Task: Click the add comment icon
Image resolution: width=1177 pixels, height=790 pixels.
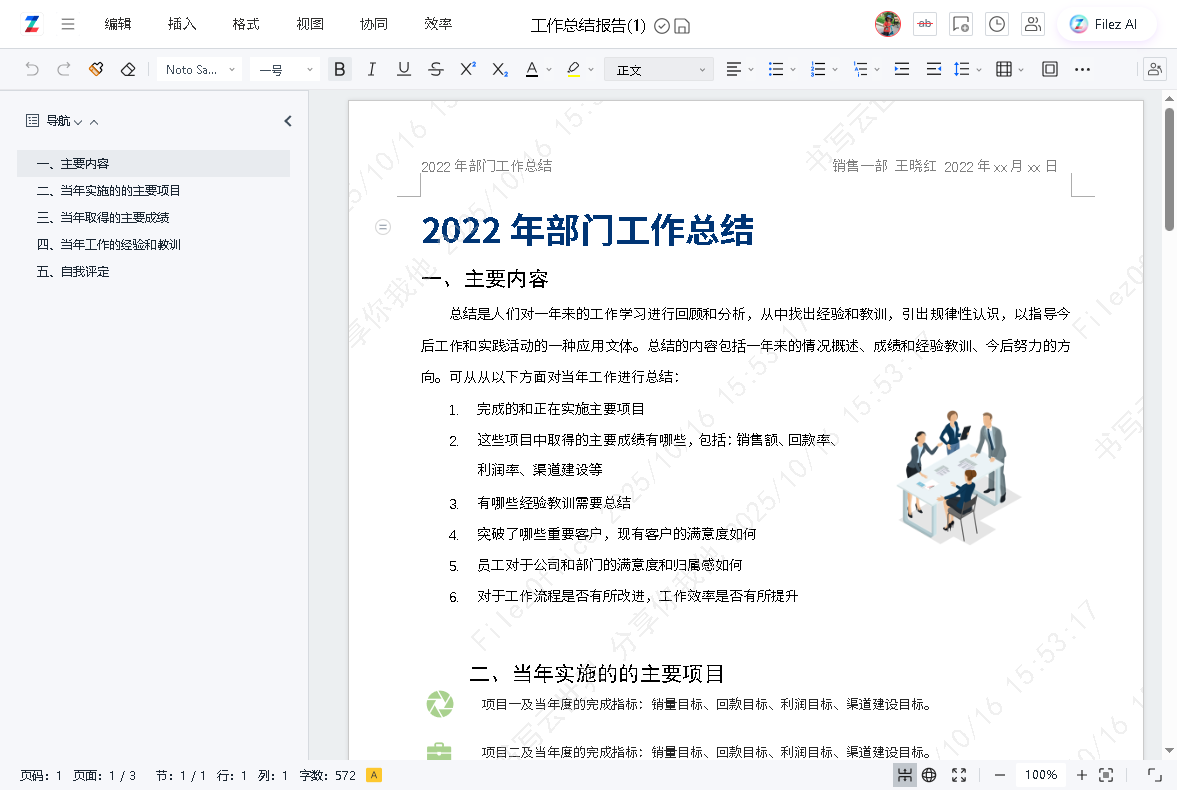Action: 960,24
